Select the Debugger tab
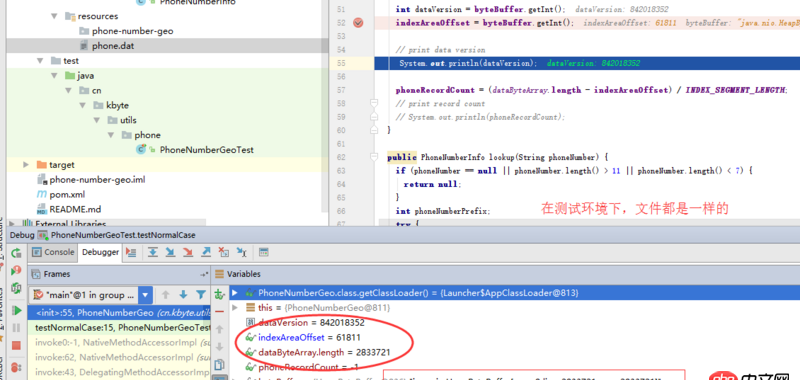The width and height of the screenshot is (800, 380). (x=100, y=252)
